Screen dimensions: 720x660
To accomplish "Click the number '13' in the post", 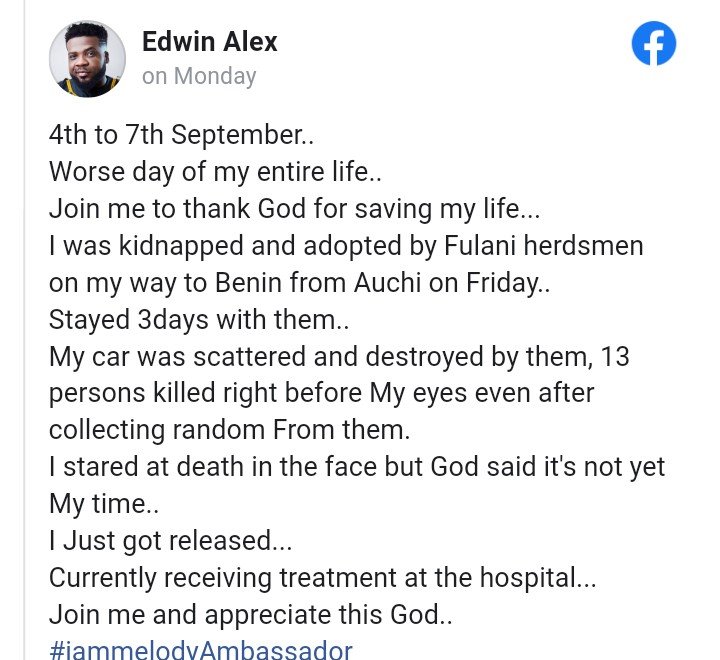I will click(x=614, y=357).
